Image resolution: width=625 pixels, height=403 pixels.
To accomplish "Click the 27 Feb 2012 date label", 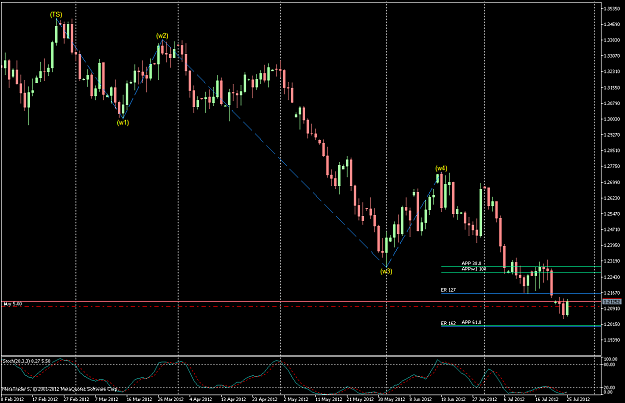I will [x=77, y=399].
